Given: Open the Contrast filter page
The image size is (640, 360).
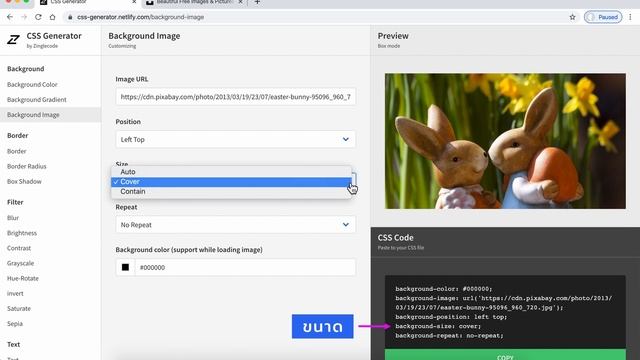Looking at the screenshot, I should tap(19, 248).
